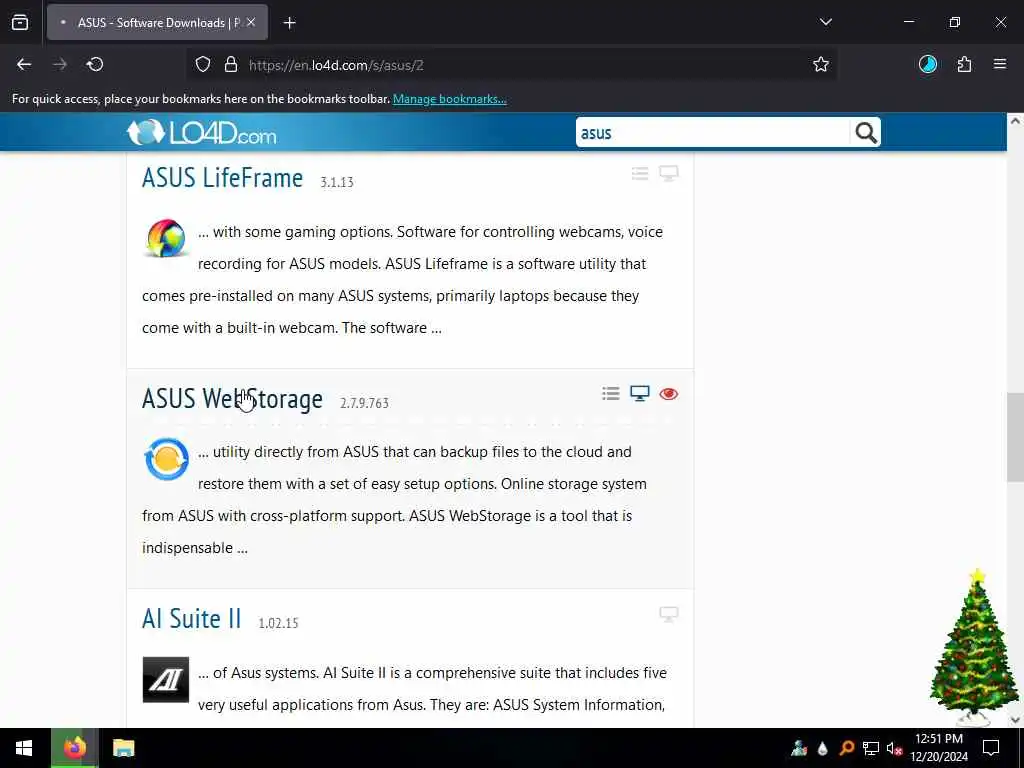1024x768 pixels.
Task: Click the scrollbar down arrow
Action: [x=1015, y=720]
